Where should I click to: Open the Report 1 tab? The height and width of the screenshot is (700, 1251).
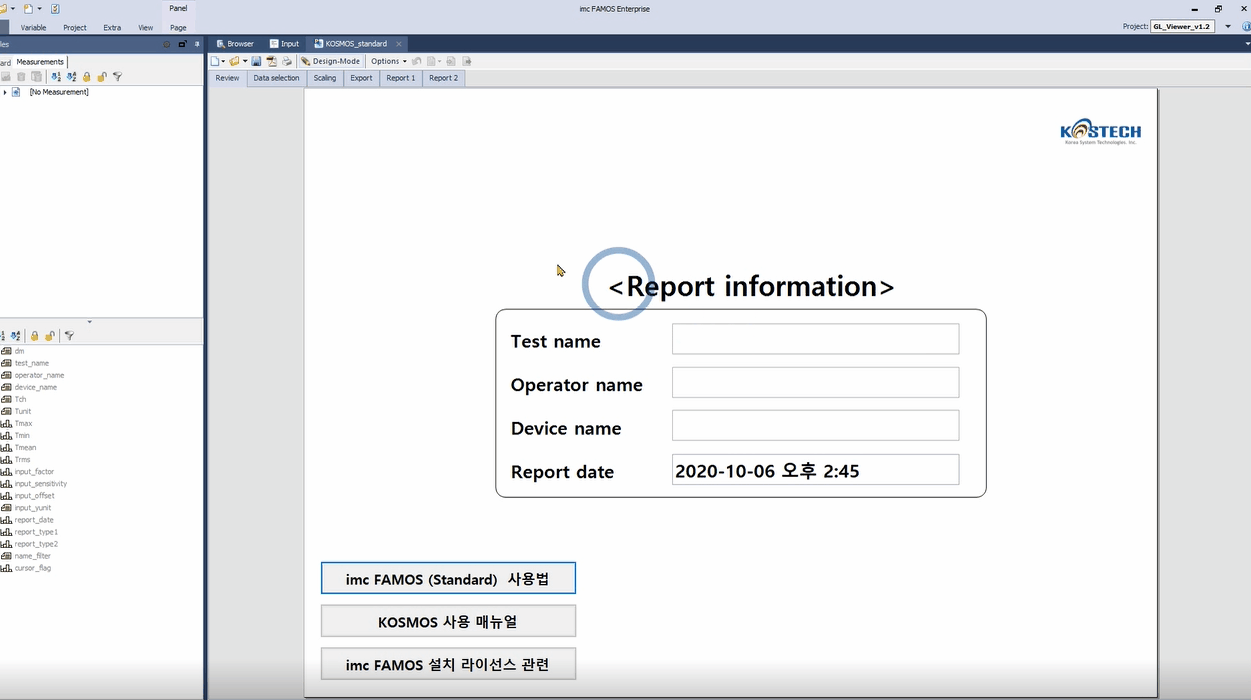(x=400, y=78)
